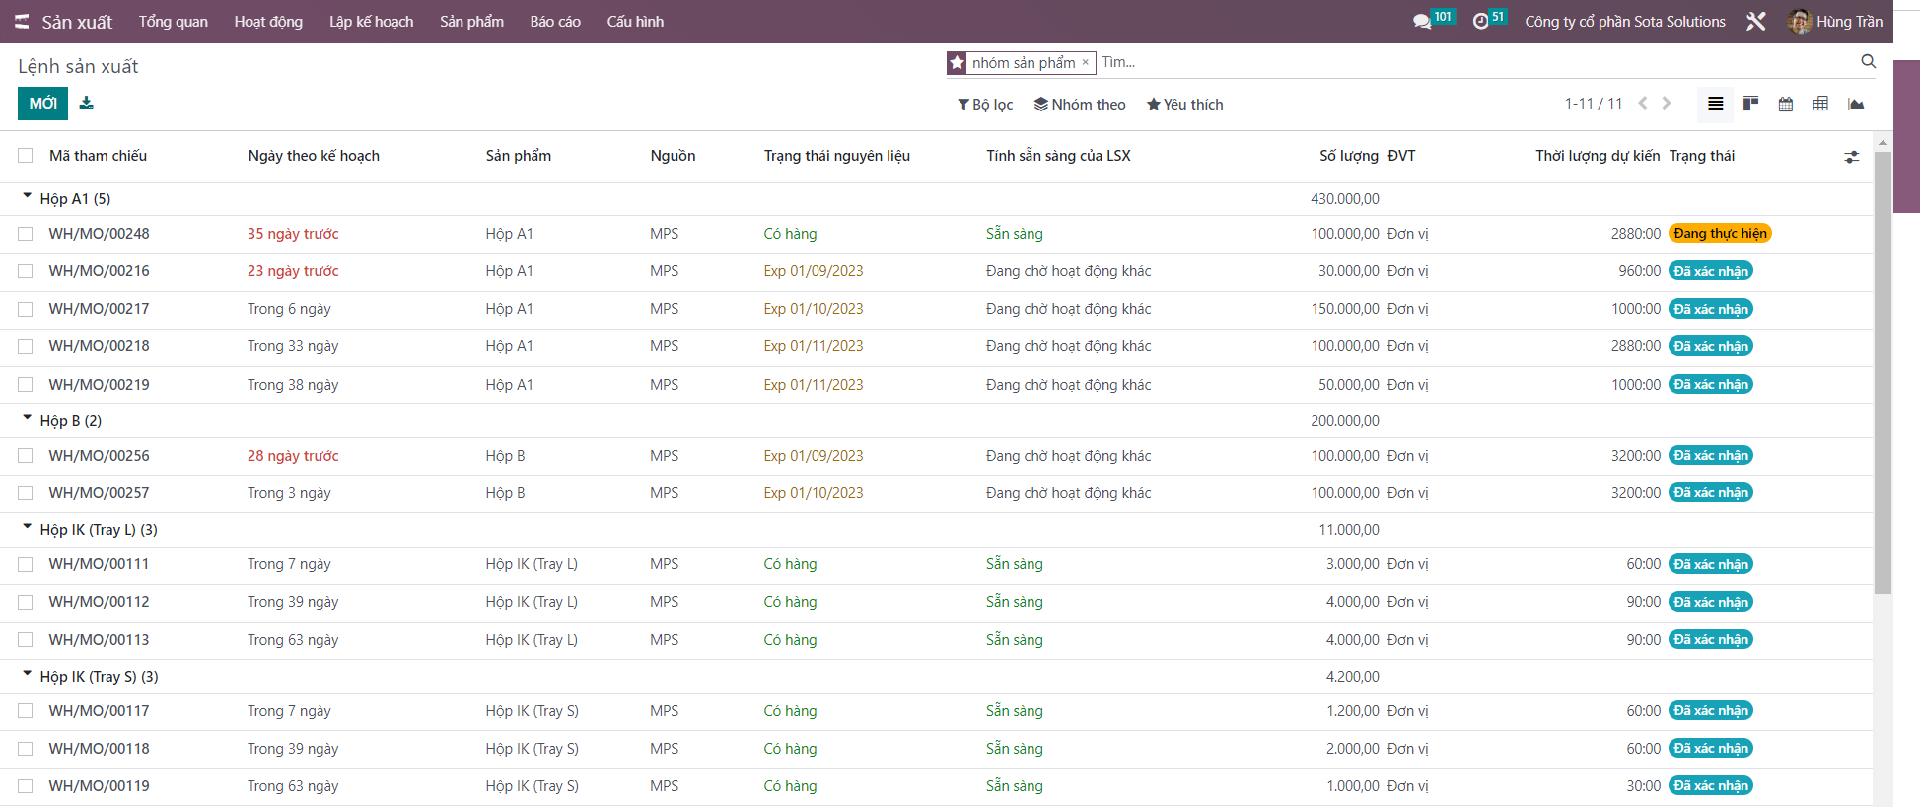Open the Nhóm theo dropdown
Viewport: 1920px width, 807px height.
1079,105
